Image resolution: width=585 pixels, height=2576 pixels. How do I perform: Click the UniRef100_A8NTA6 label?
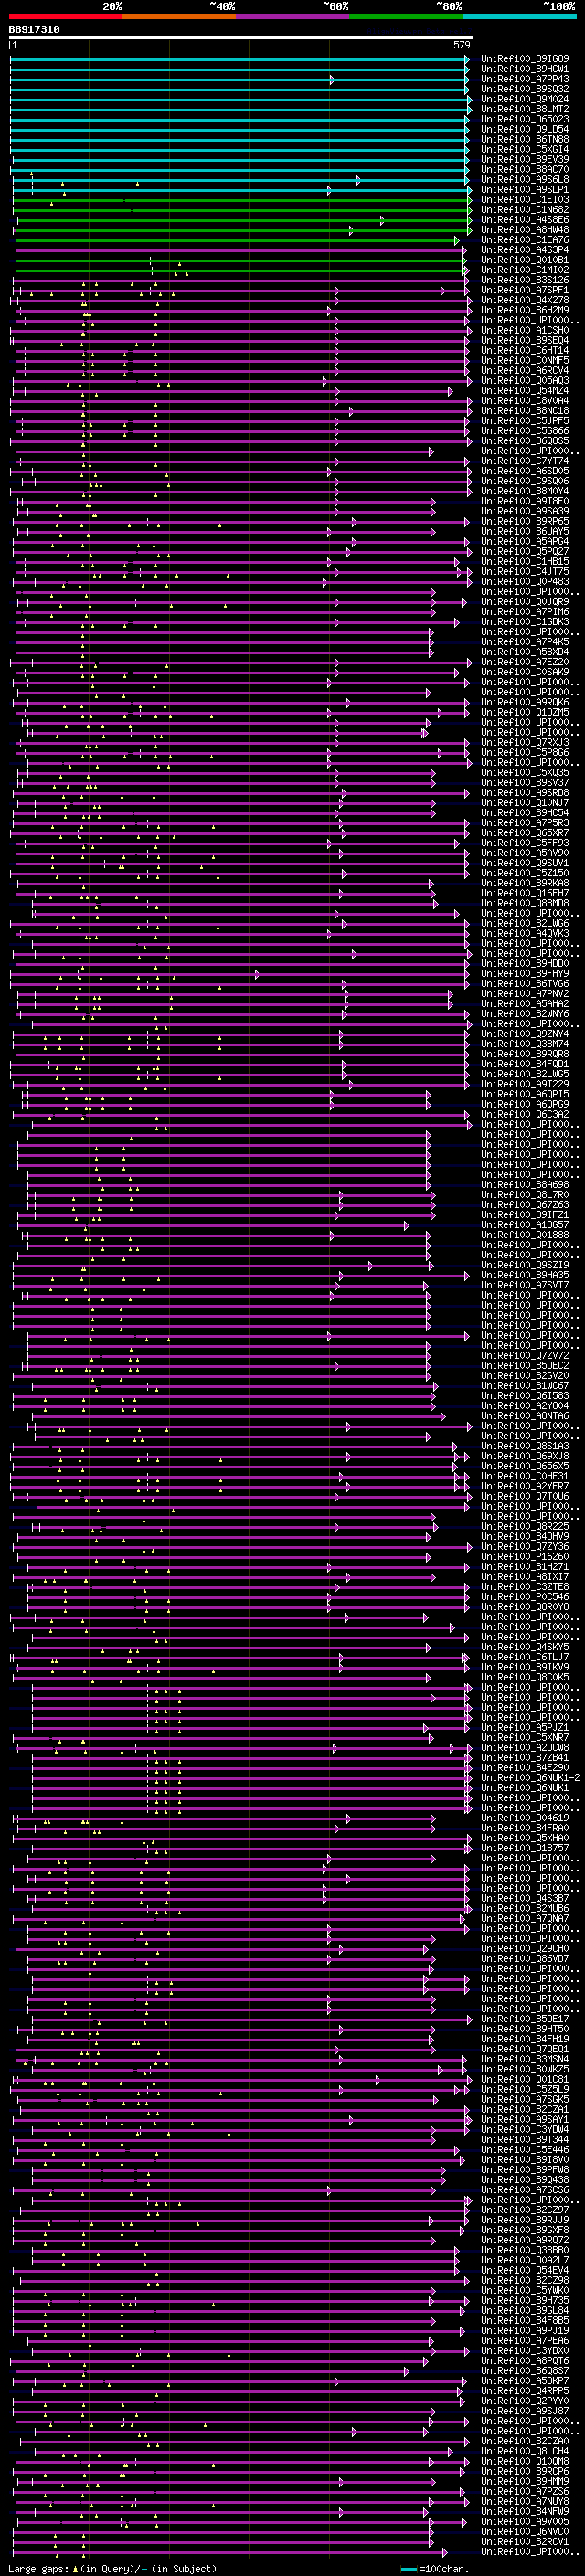(x=525, y=1416)
